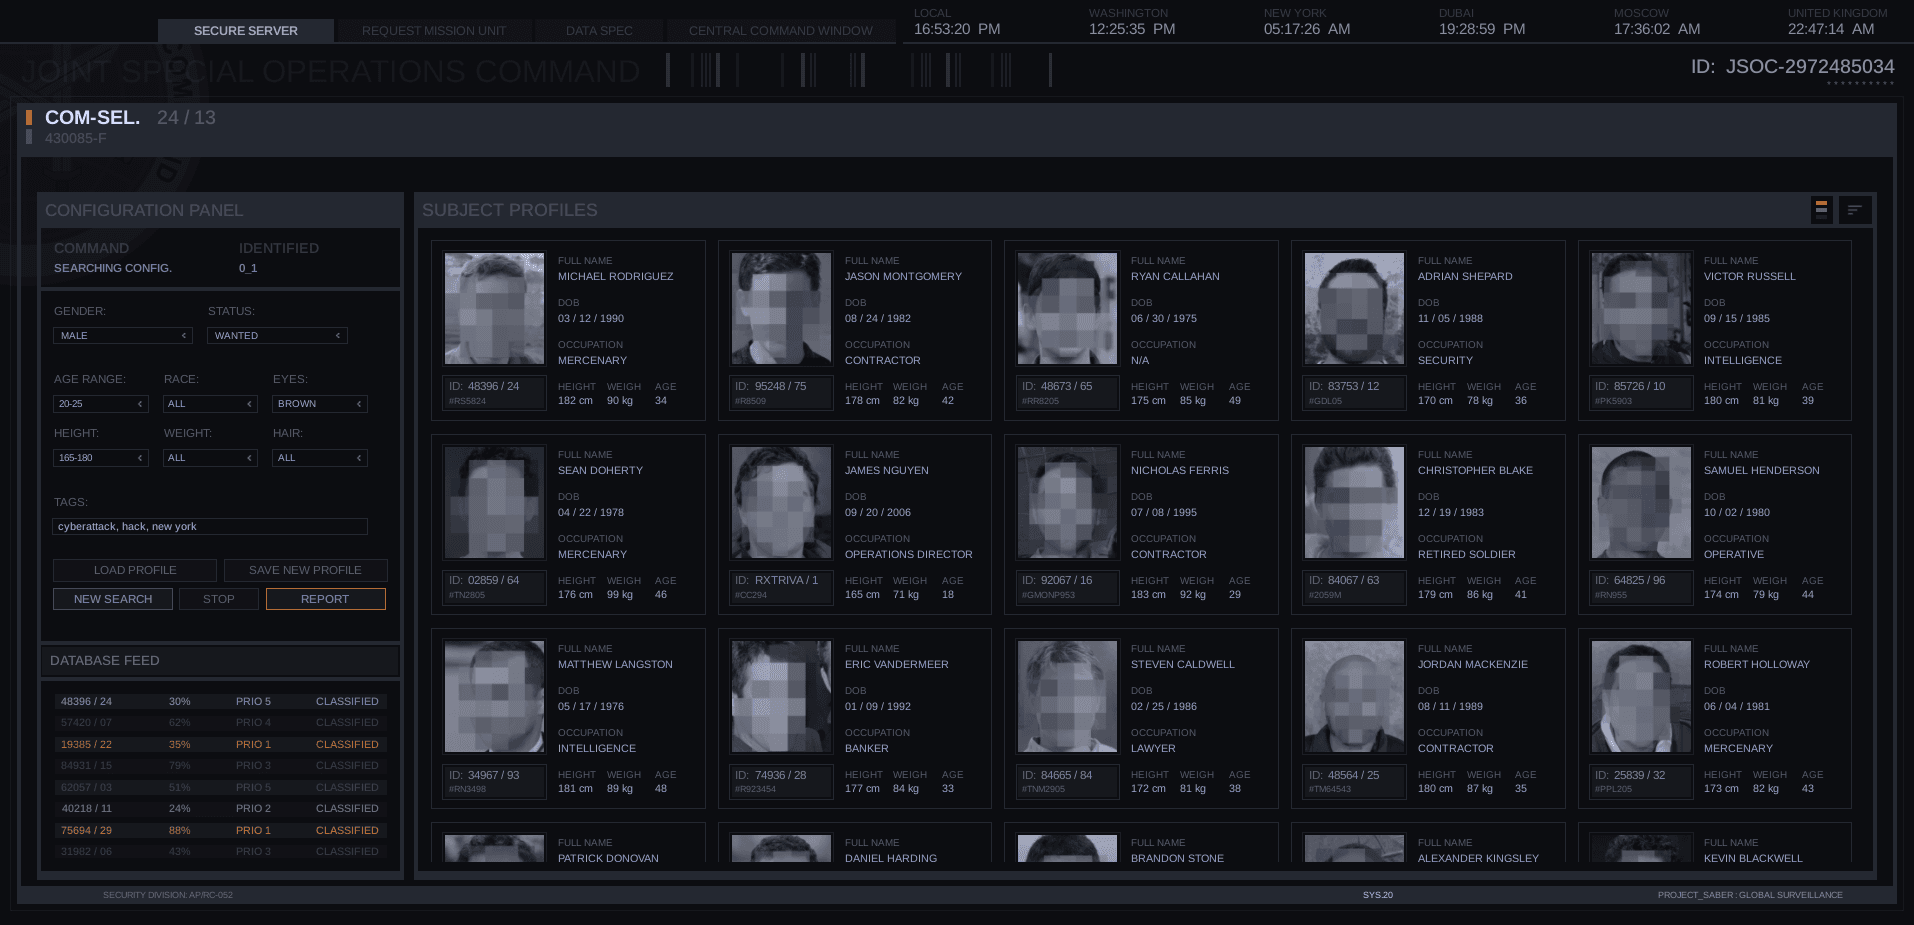Select Steven Caldwell's photo thumbnail

tap(1067, 696)
